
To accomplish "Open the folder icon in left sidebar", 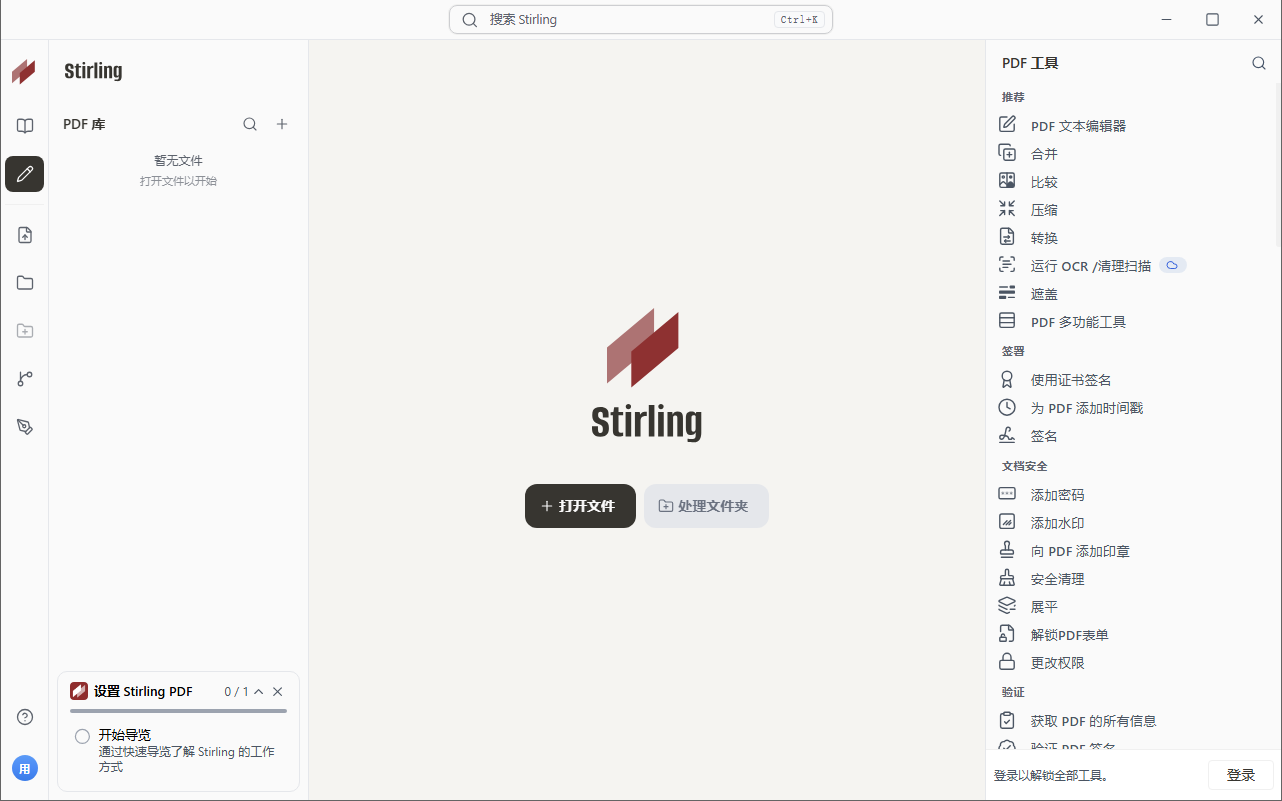I will (x=25, y=283).
